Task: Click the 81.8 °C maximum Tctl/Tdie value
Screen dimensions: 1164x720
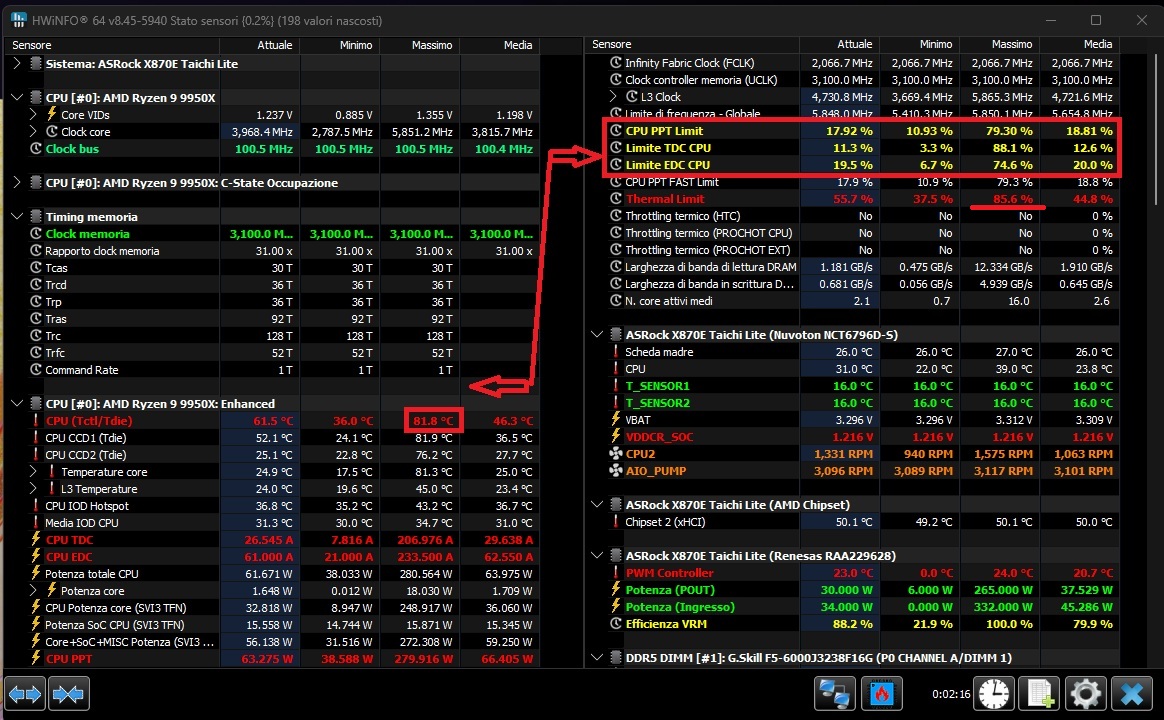Action: (434, 420)
